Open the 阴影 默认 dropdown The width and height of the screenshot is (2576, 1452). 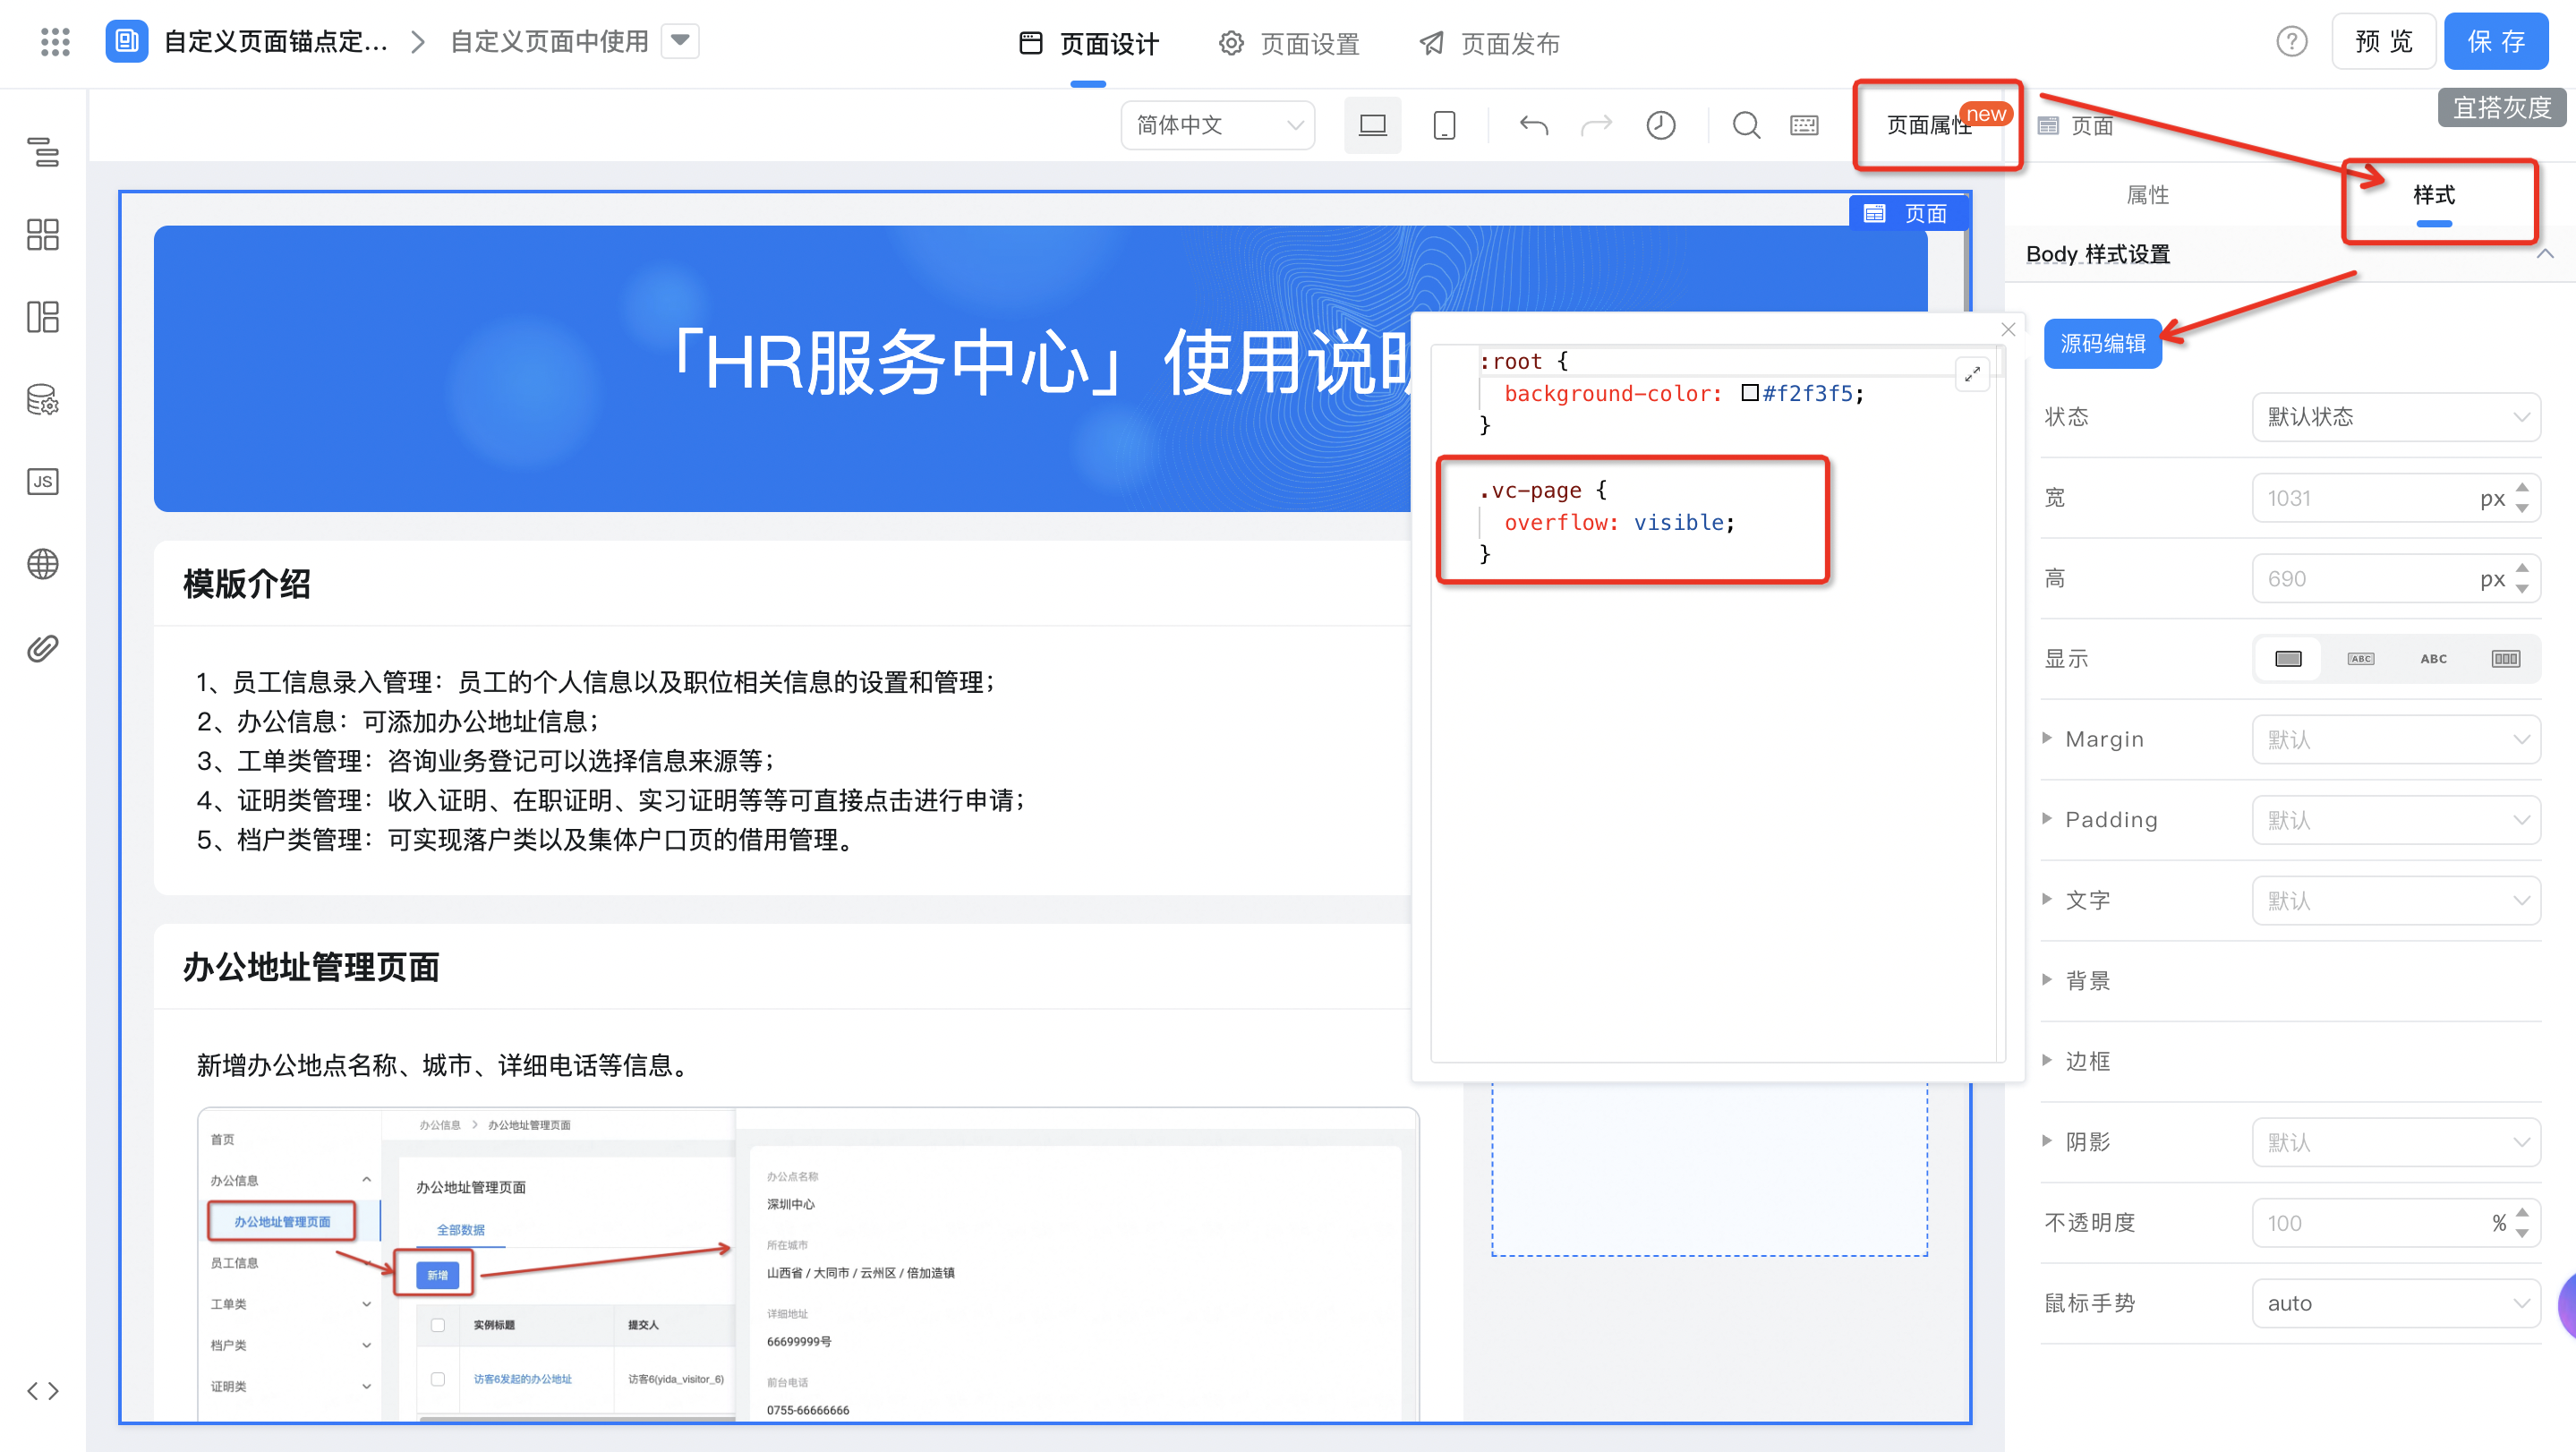pyautogui.click(x=2396, y=1143)
